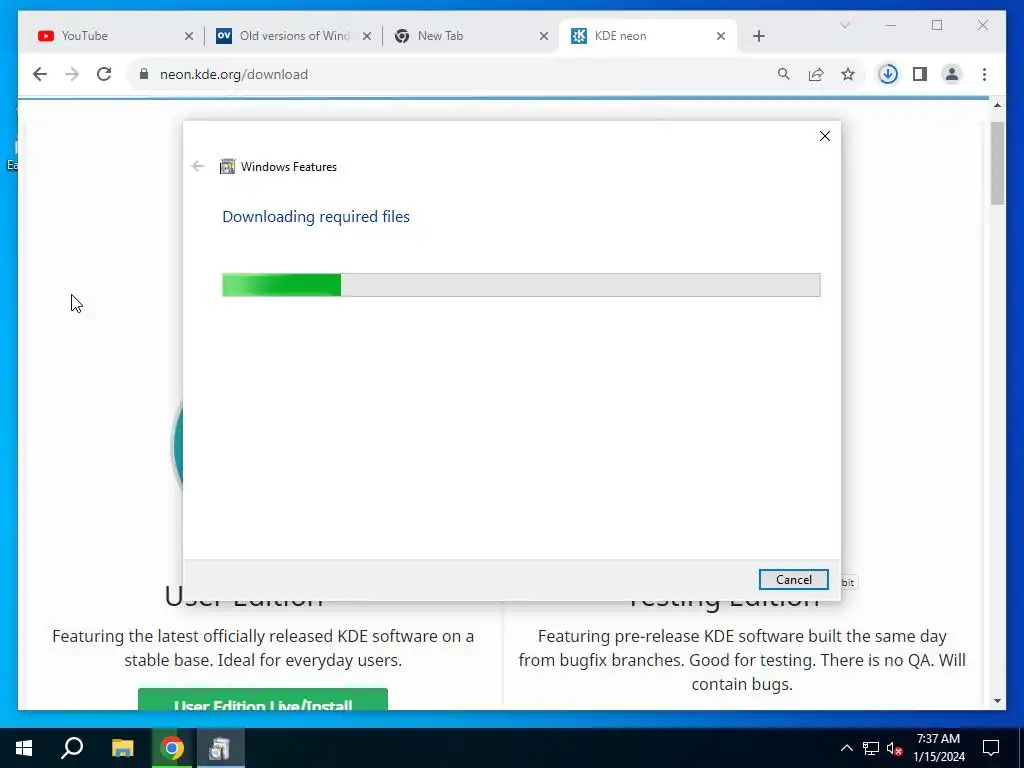
Task: Open File Explorer from taskbar
Action: 122,748
